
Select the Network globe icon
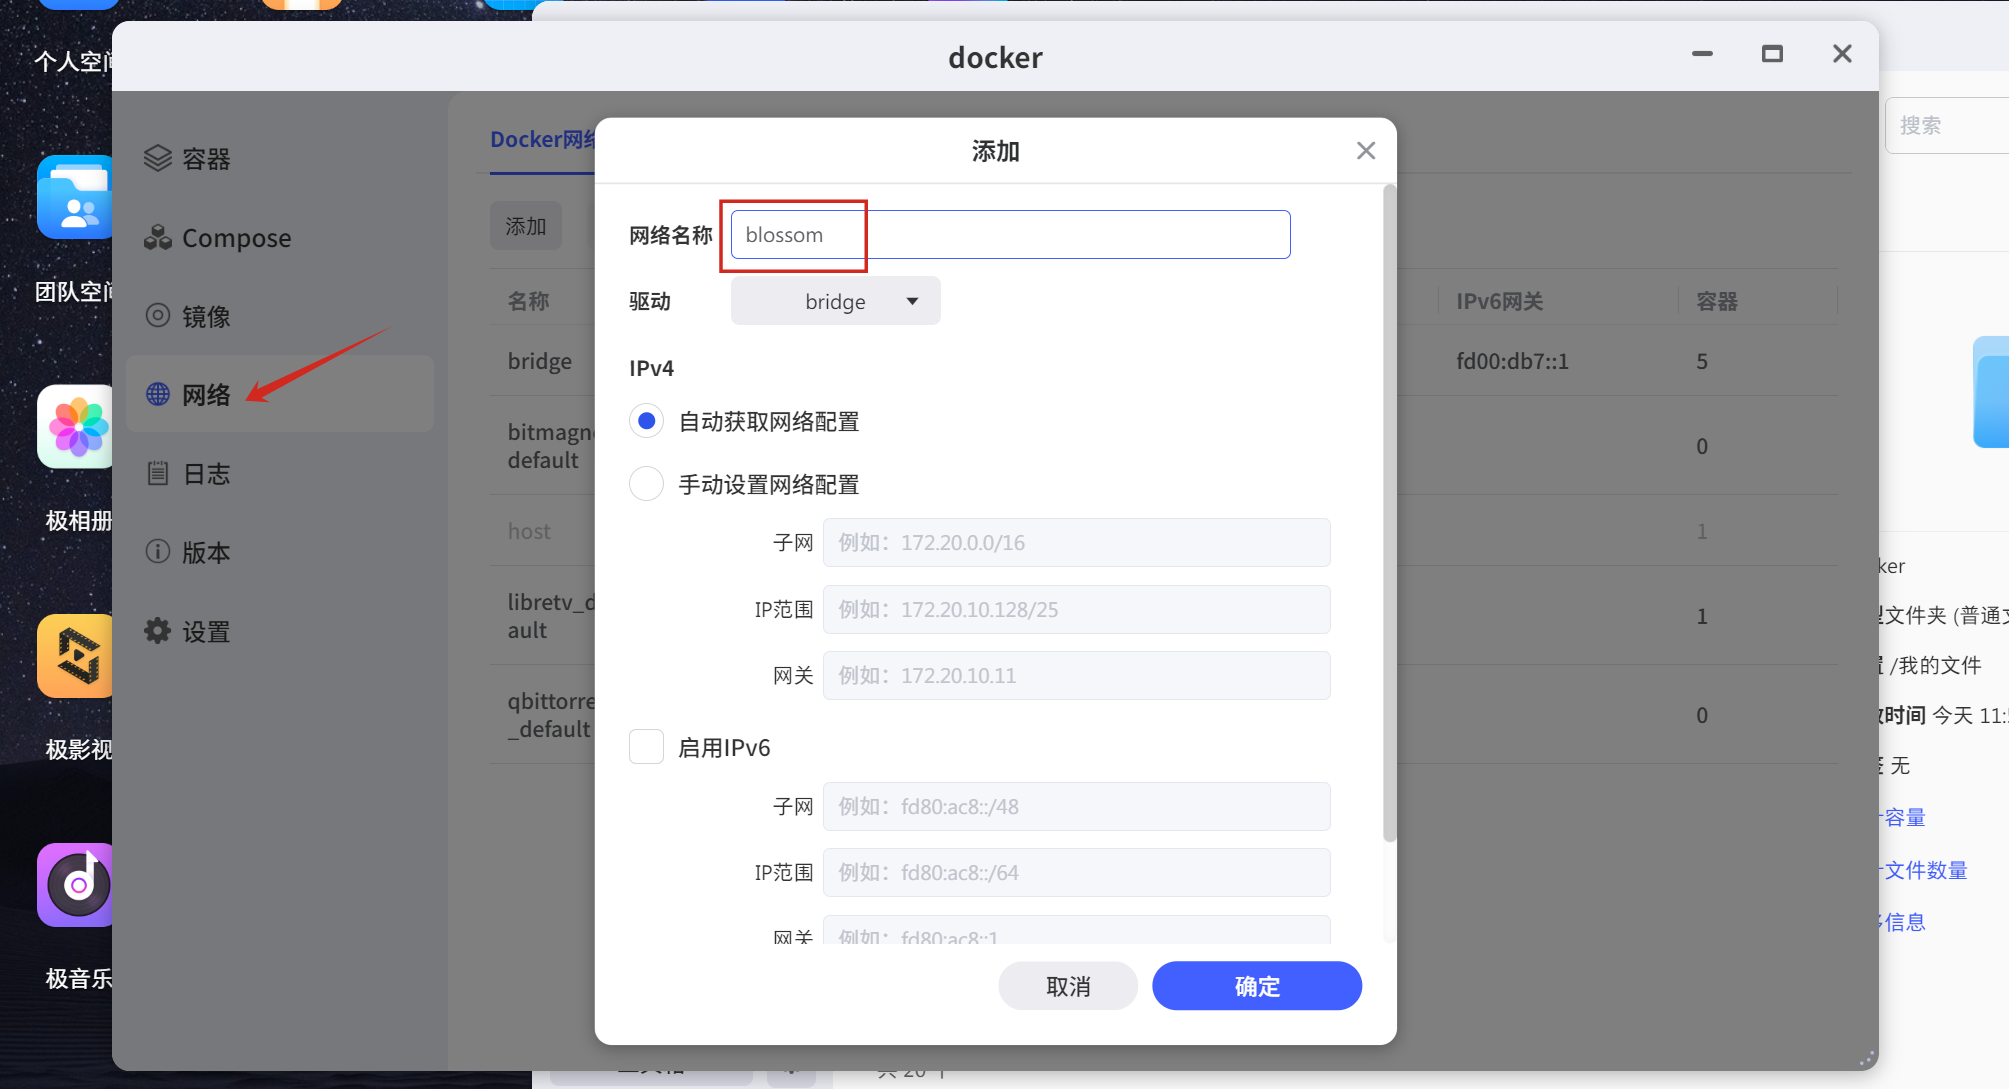pos(158,394)
